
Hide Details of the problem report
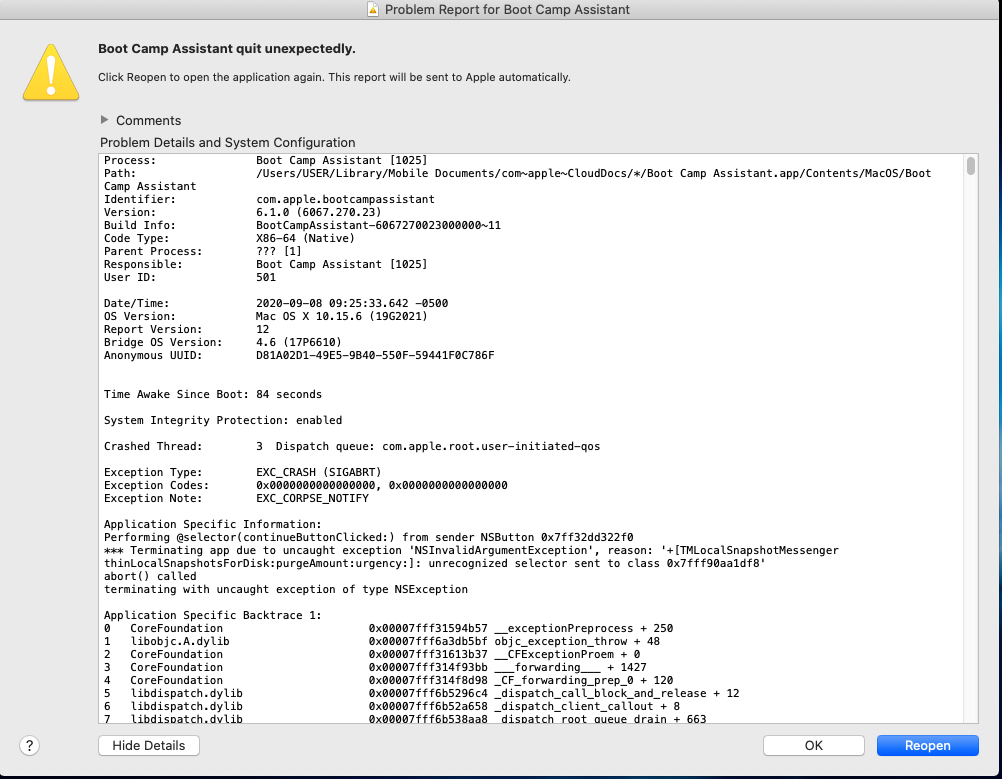click(x=149, y=745)
